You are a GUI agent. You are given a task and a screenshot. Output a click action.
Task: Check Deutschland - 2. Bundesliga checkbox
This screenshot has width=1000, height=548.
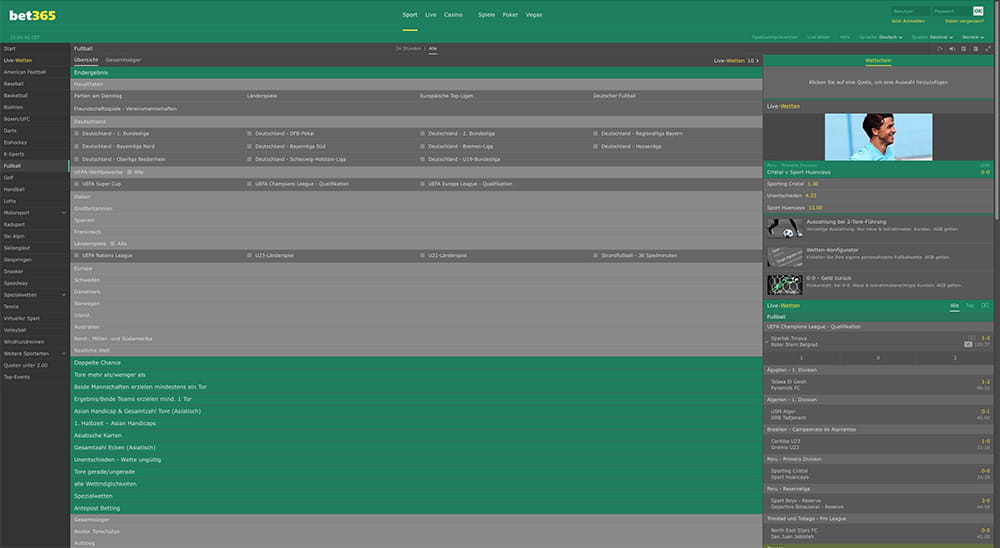[x=422, y=133]
